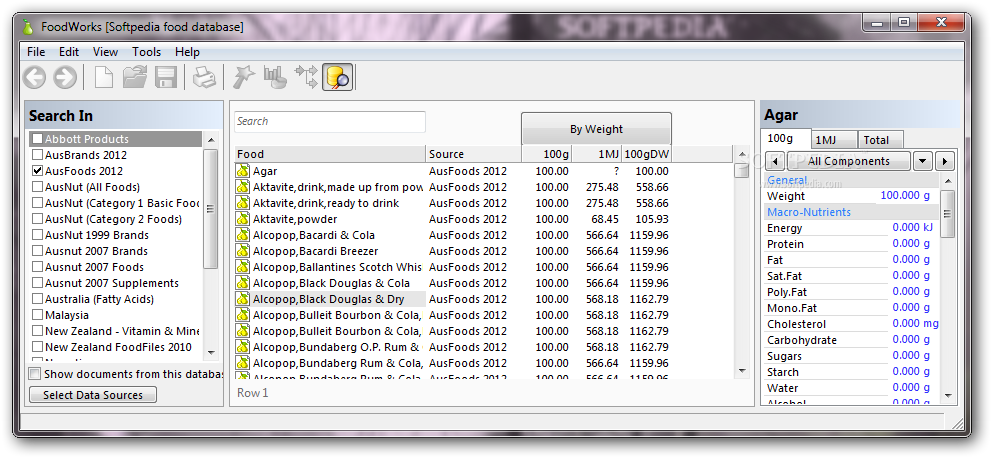992x458 pixels.
Task: Collapse the General section header
Action: (x=852, y=180)
